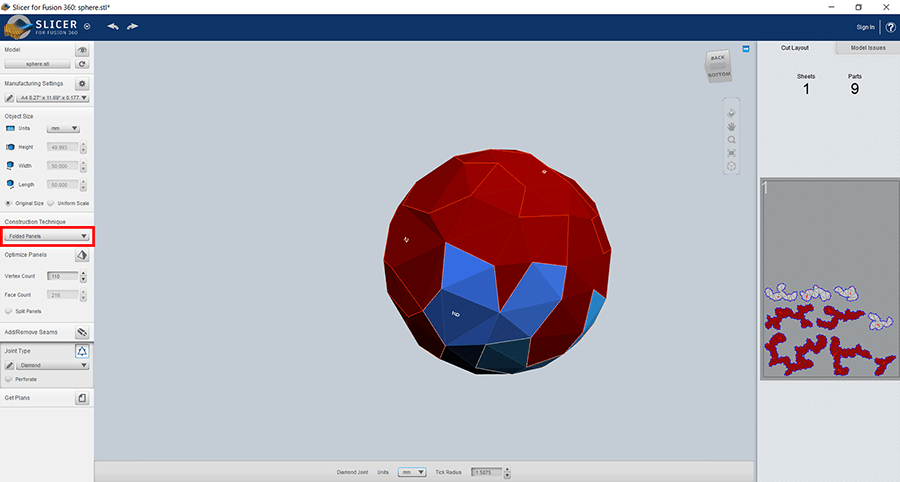The width and height of the screenshot is (900, 482).
Task: Click the Face Count field
Action: point(62,295)
